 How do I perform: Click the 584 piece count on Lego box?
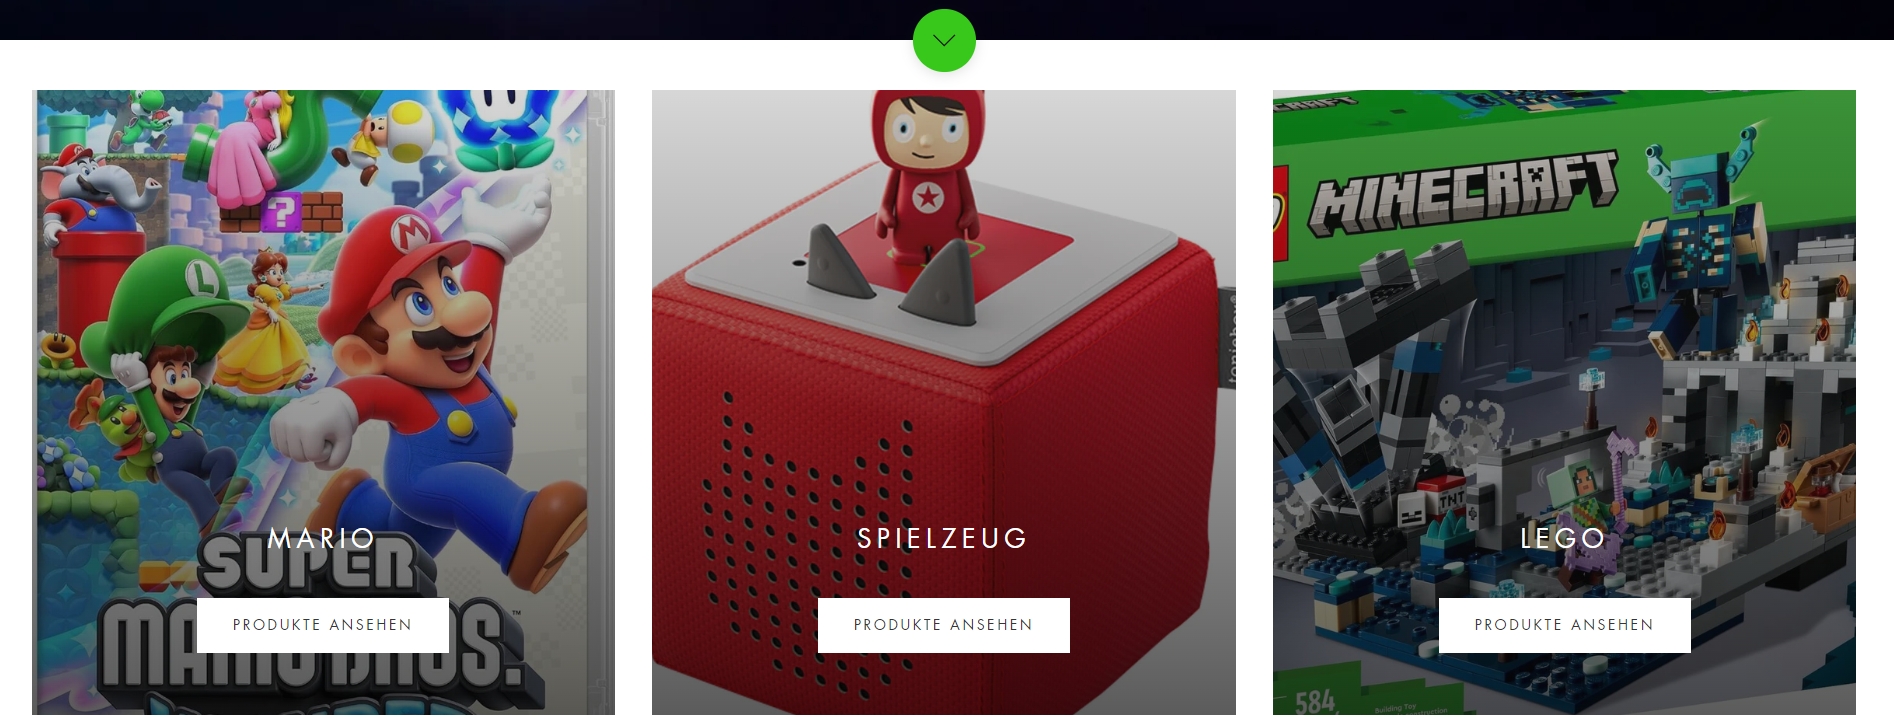tap(1316, 701)
